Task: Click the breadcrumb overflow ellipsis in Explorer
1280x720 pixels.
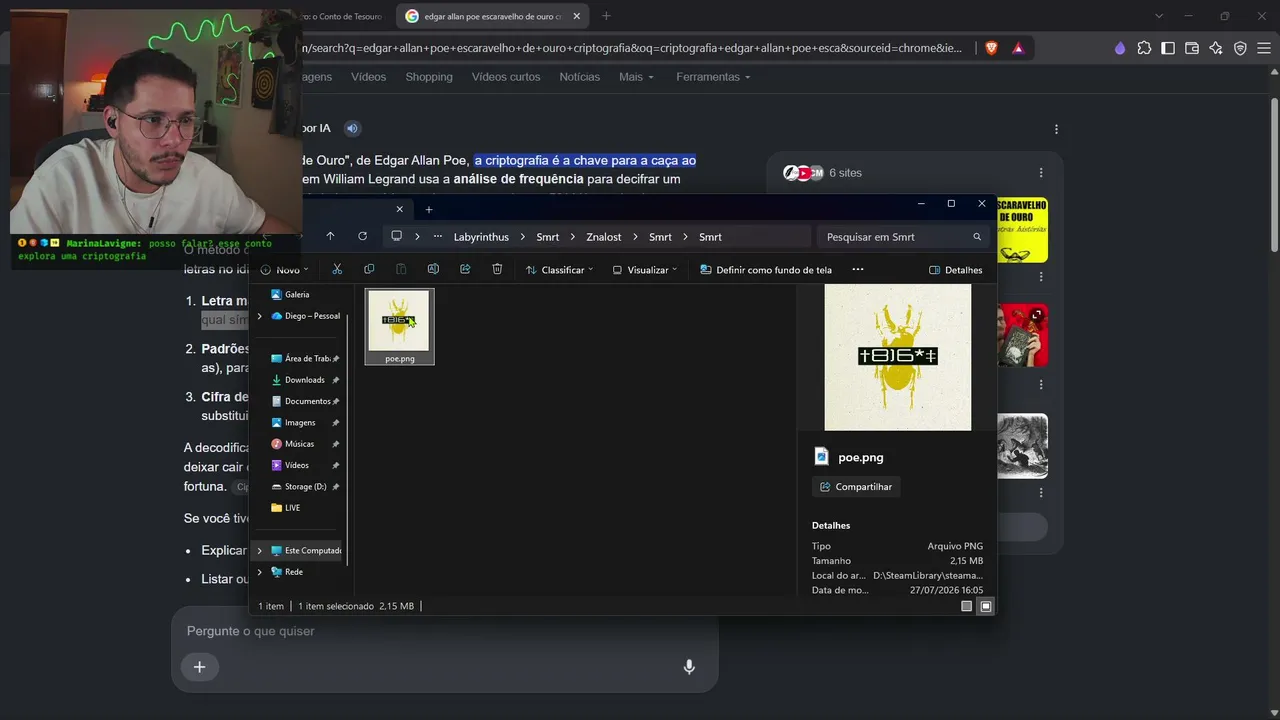Action: tap(437, 237)
